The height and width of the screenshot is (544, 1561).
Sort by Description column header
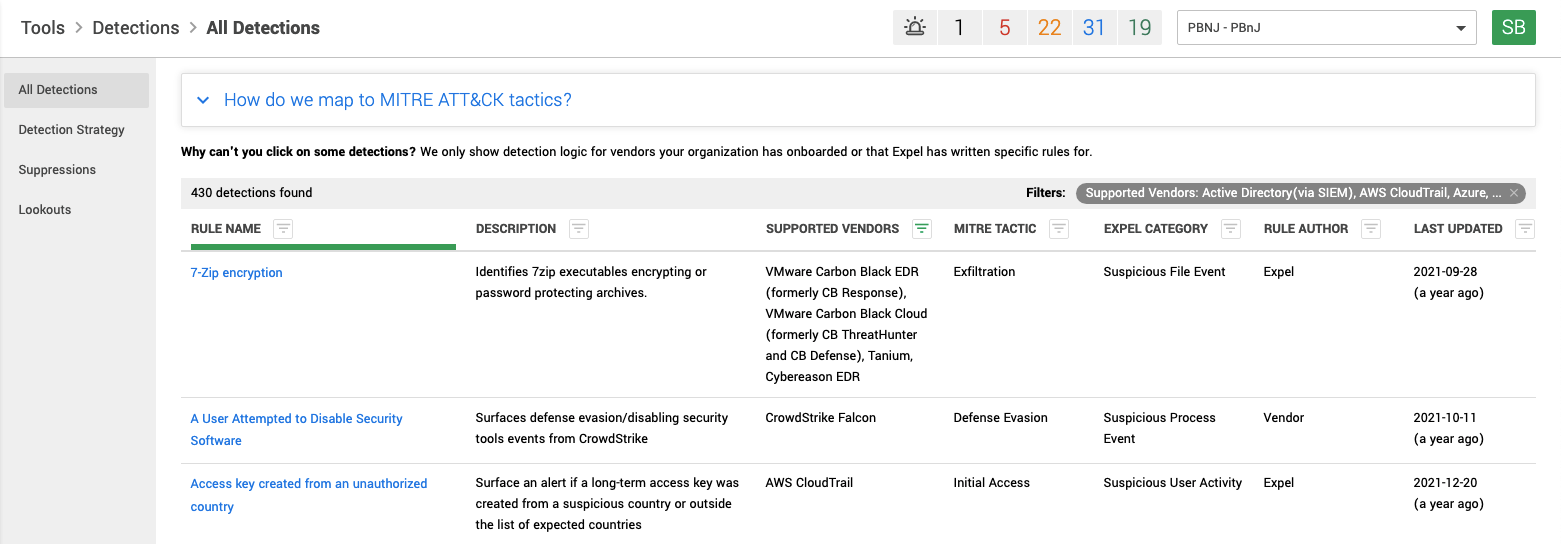tap(516, 229)
